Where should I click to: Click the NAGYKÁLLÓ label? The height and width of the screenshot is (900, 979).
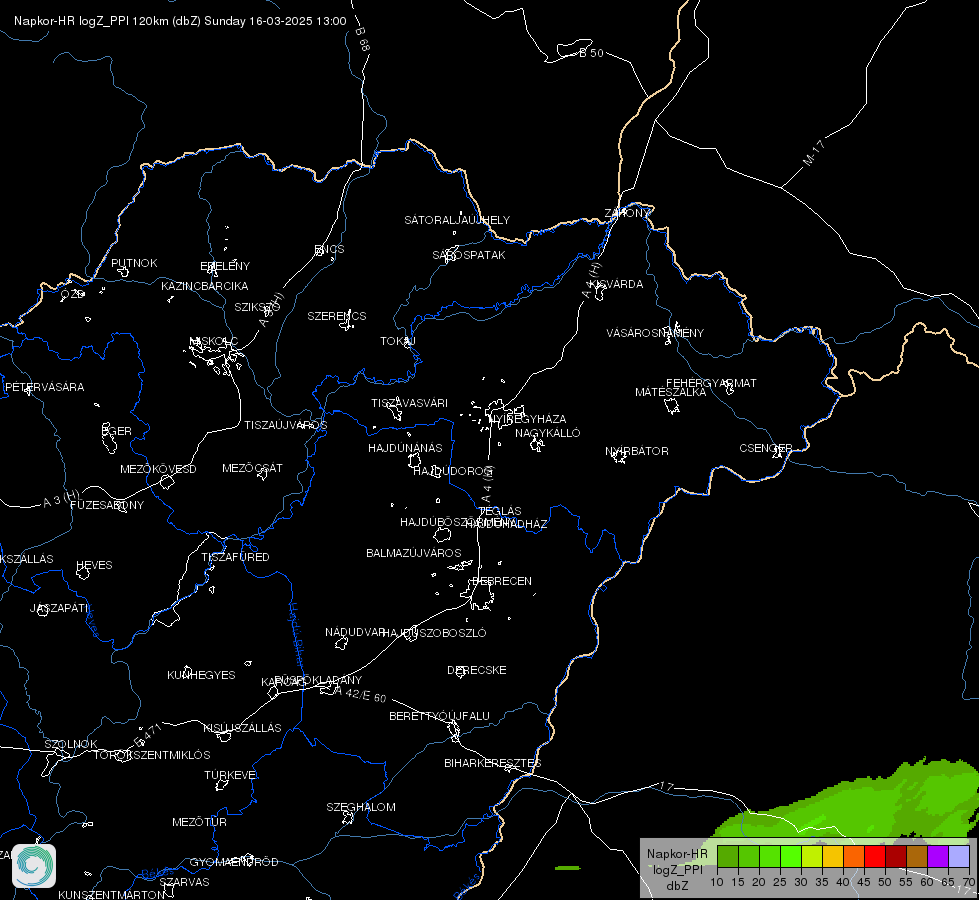point(548,433)
